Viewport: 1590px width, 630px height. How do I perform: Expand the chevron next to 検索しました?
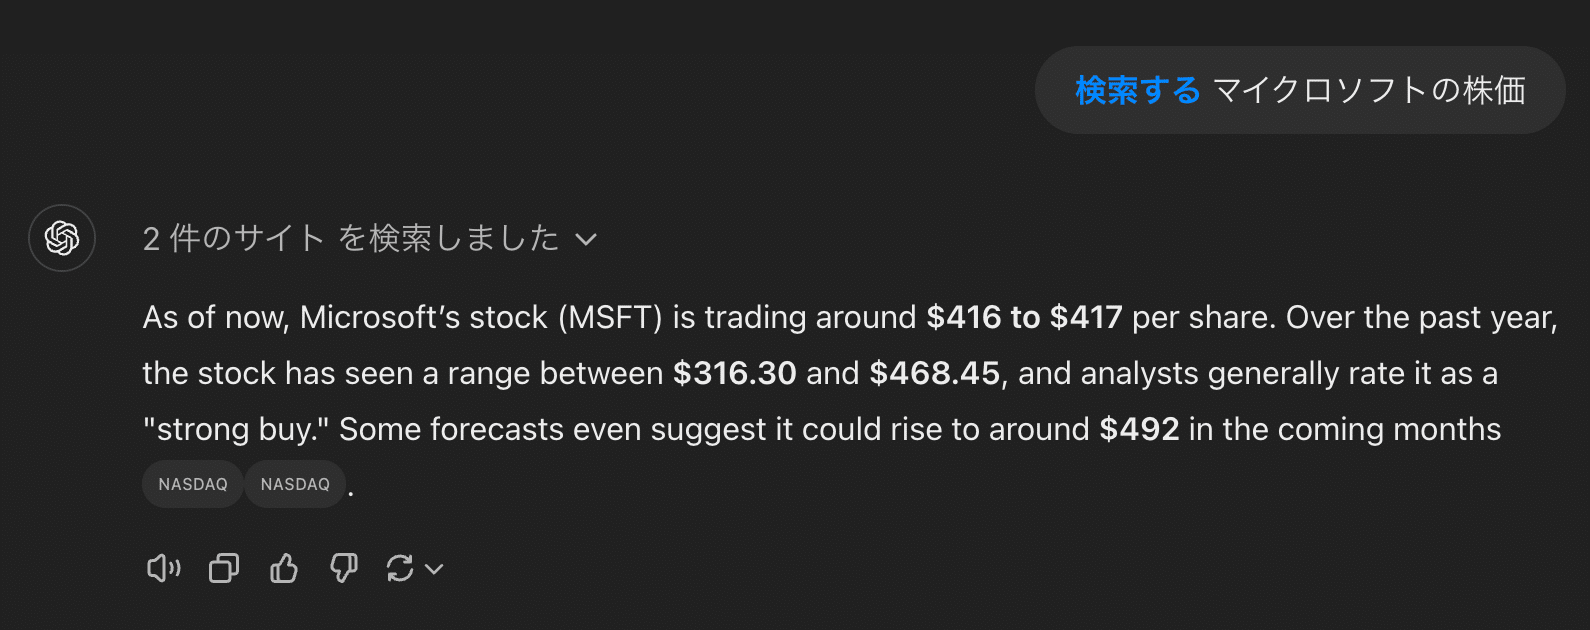(586, 239)
